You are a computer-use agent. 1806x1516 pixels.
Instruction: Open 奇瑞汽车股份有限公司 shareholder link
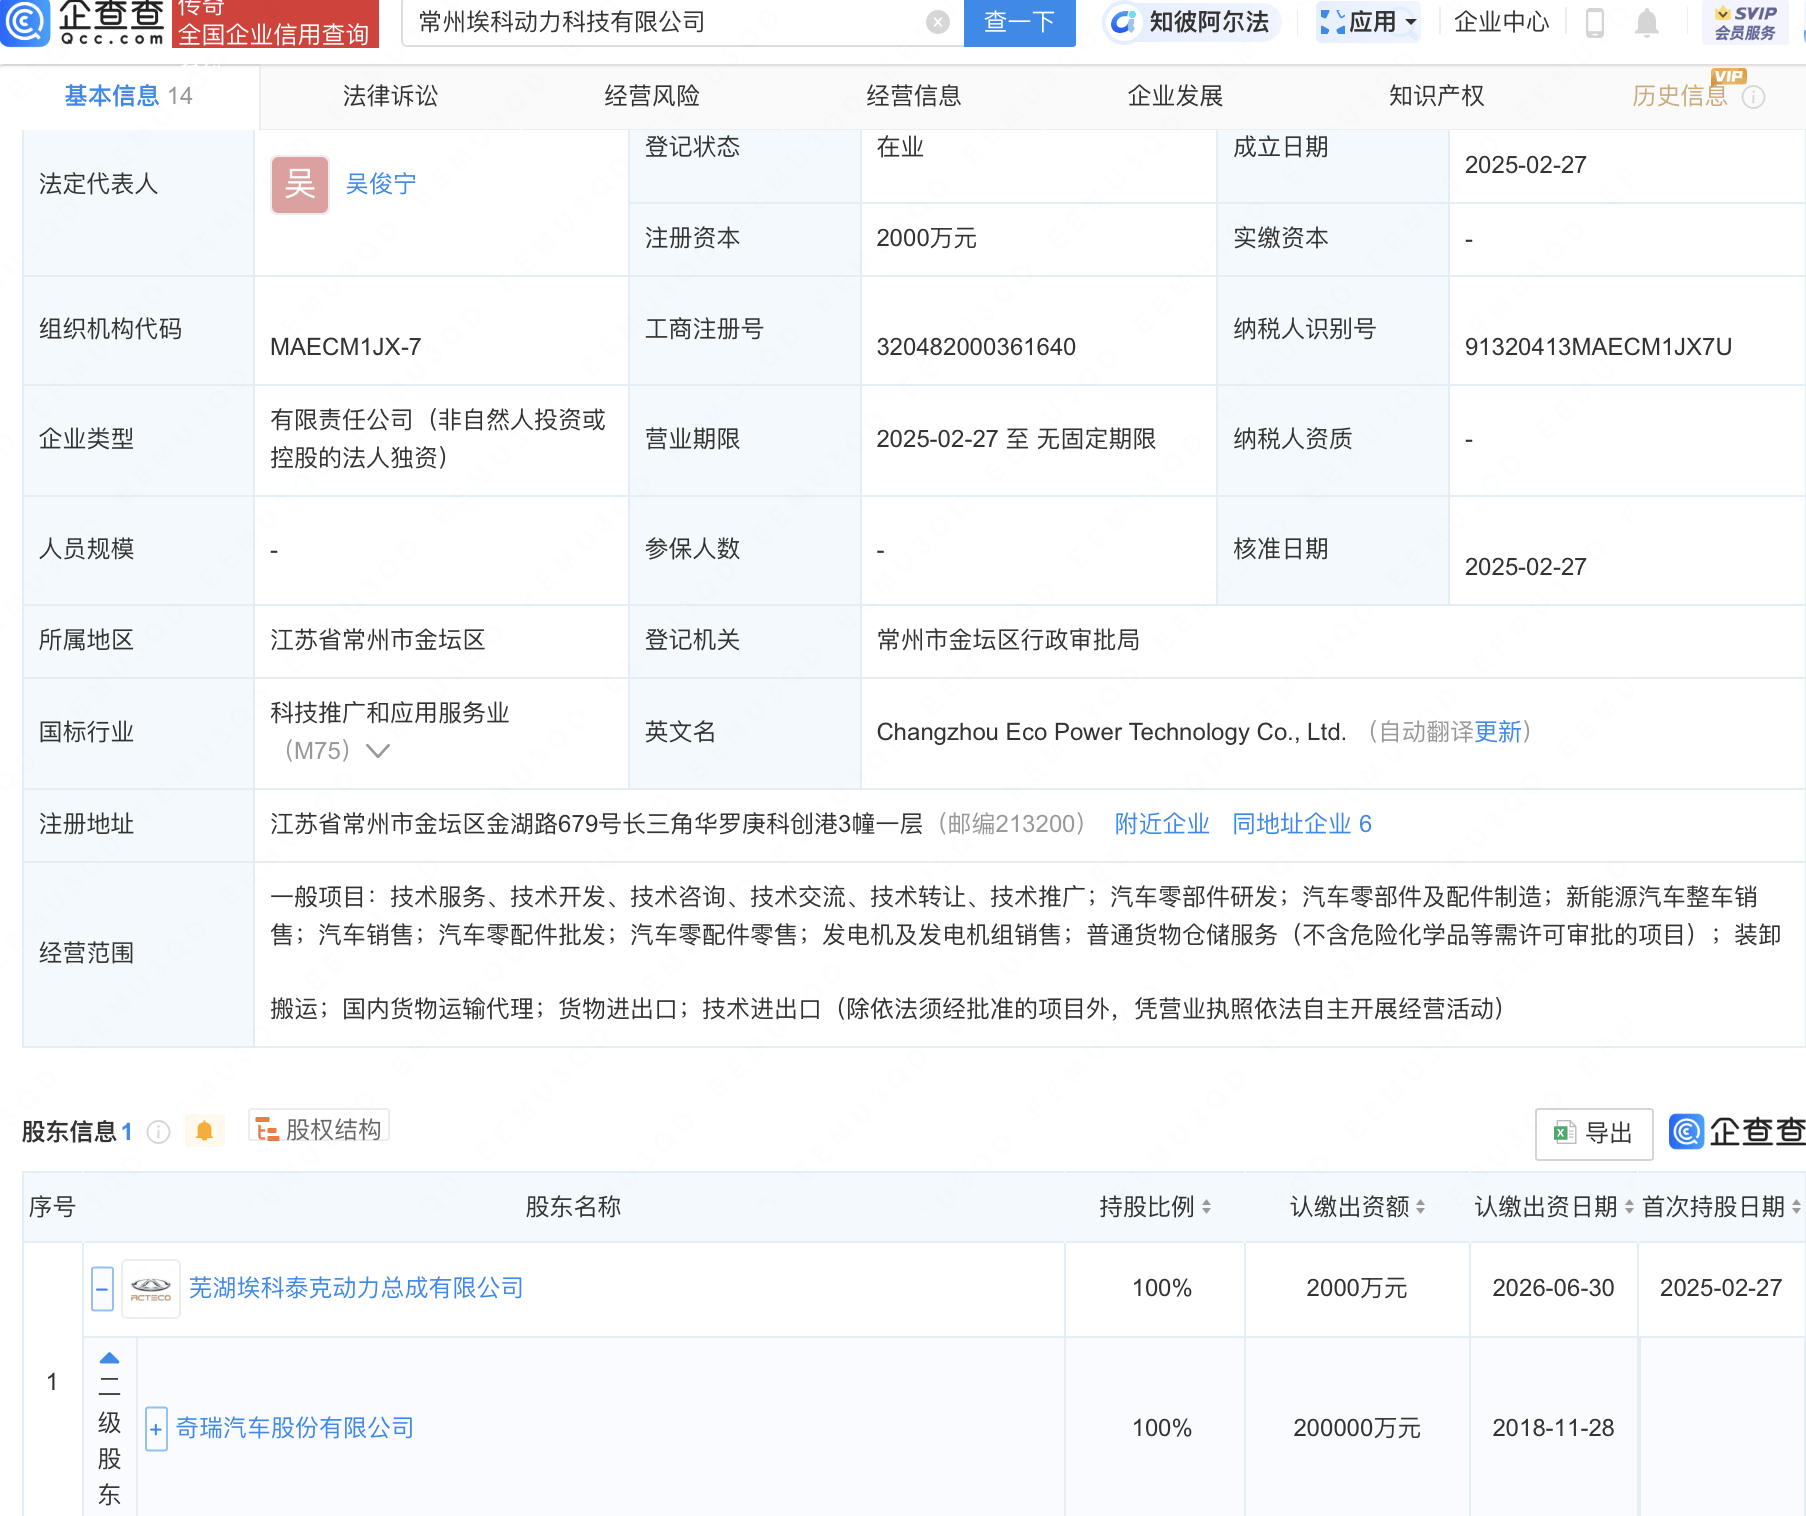pos(295,1428)
